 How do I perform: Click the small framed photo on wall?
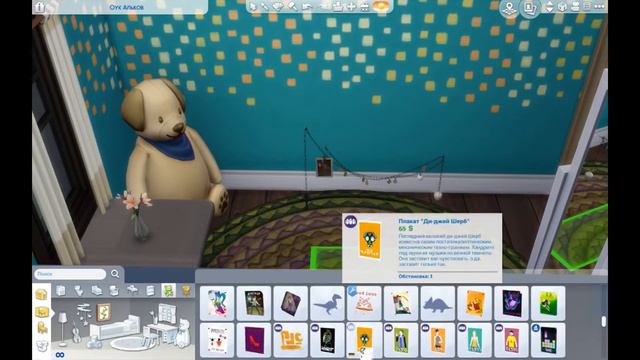tap(324, 167)
